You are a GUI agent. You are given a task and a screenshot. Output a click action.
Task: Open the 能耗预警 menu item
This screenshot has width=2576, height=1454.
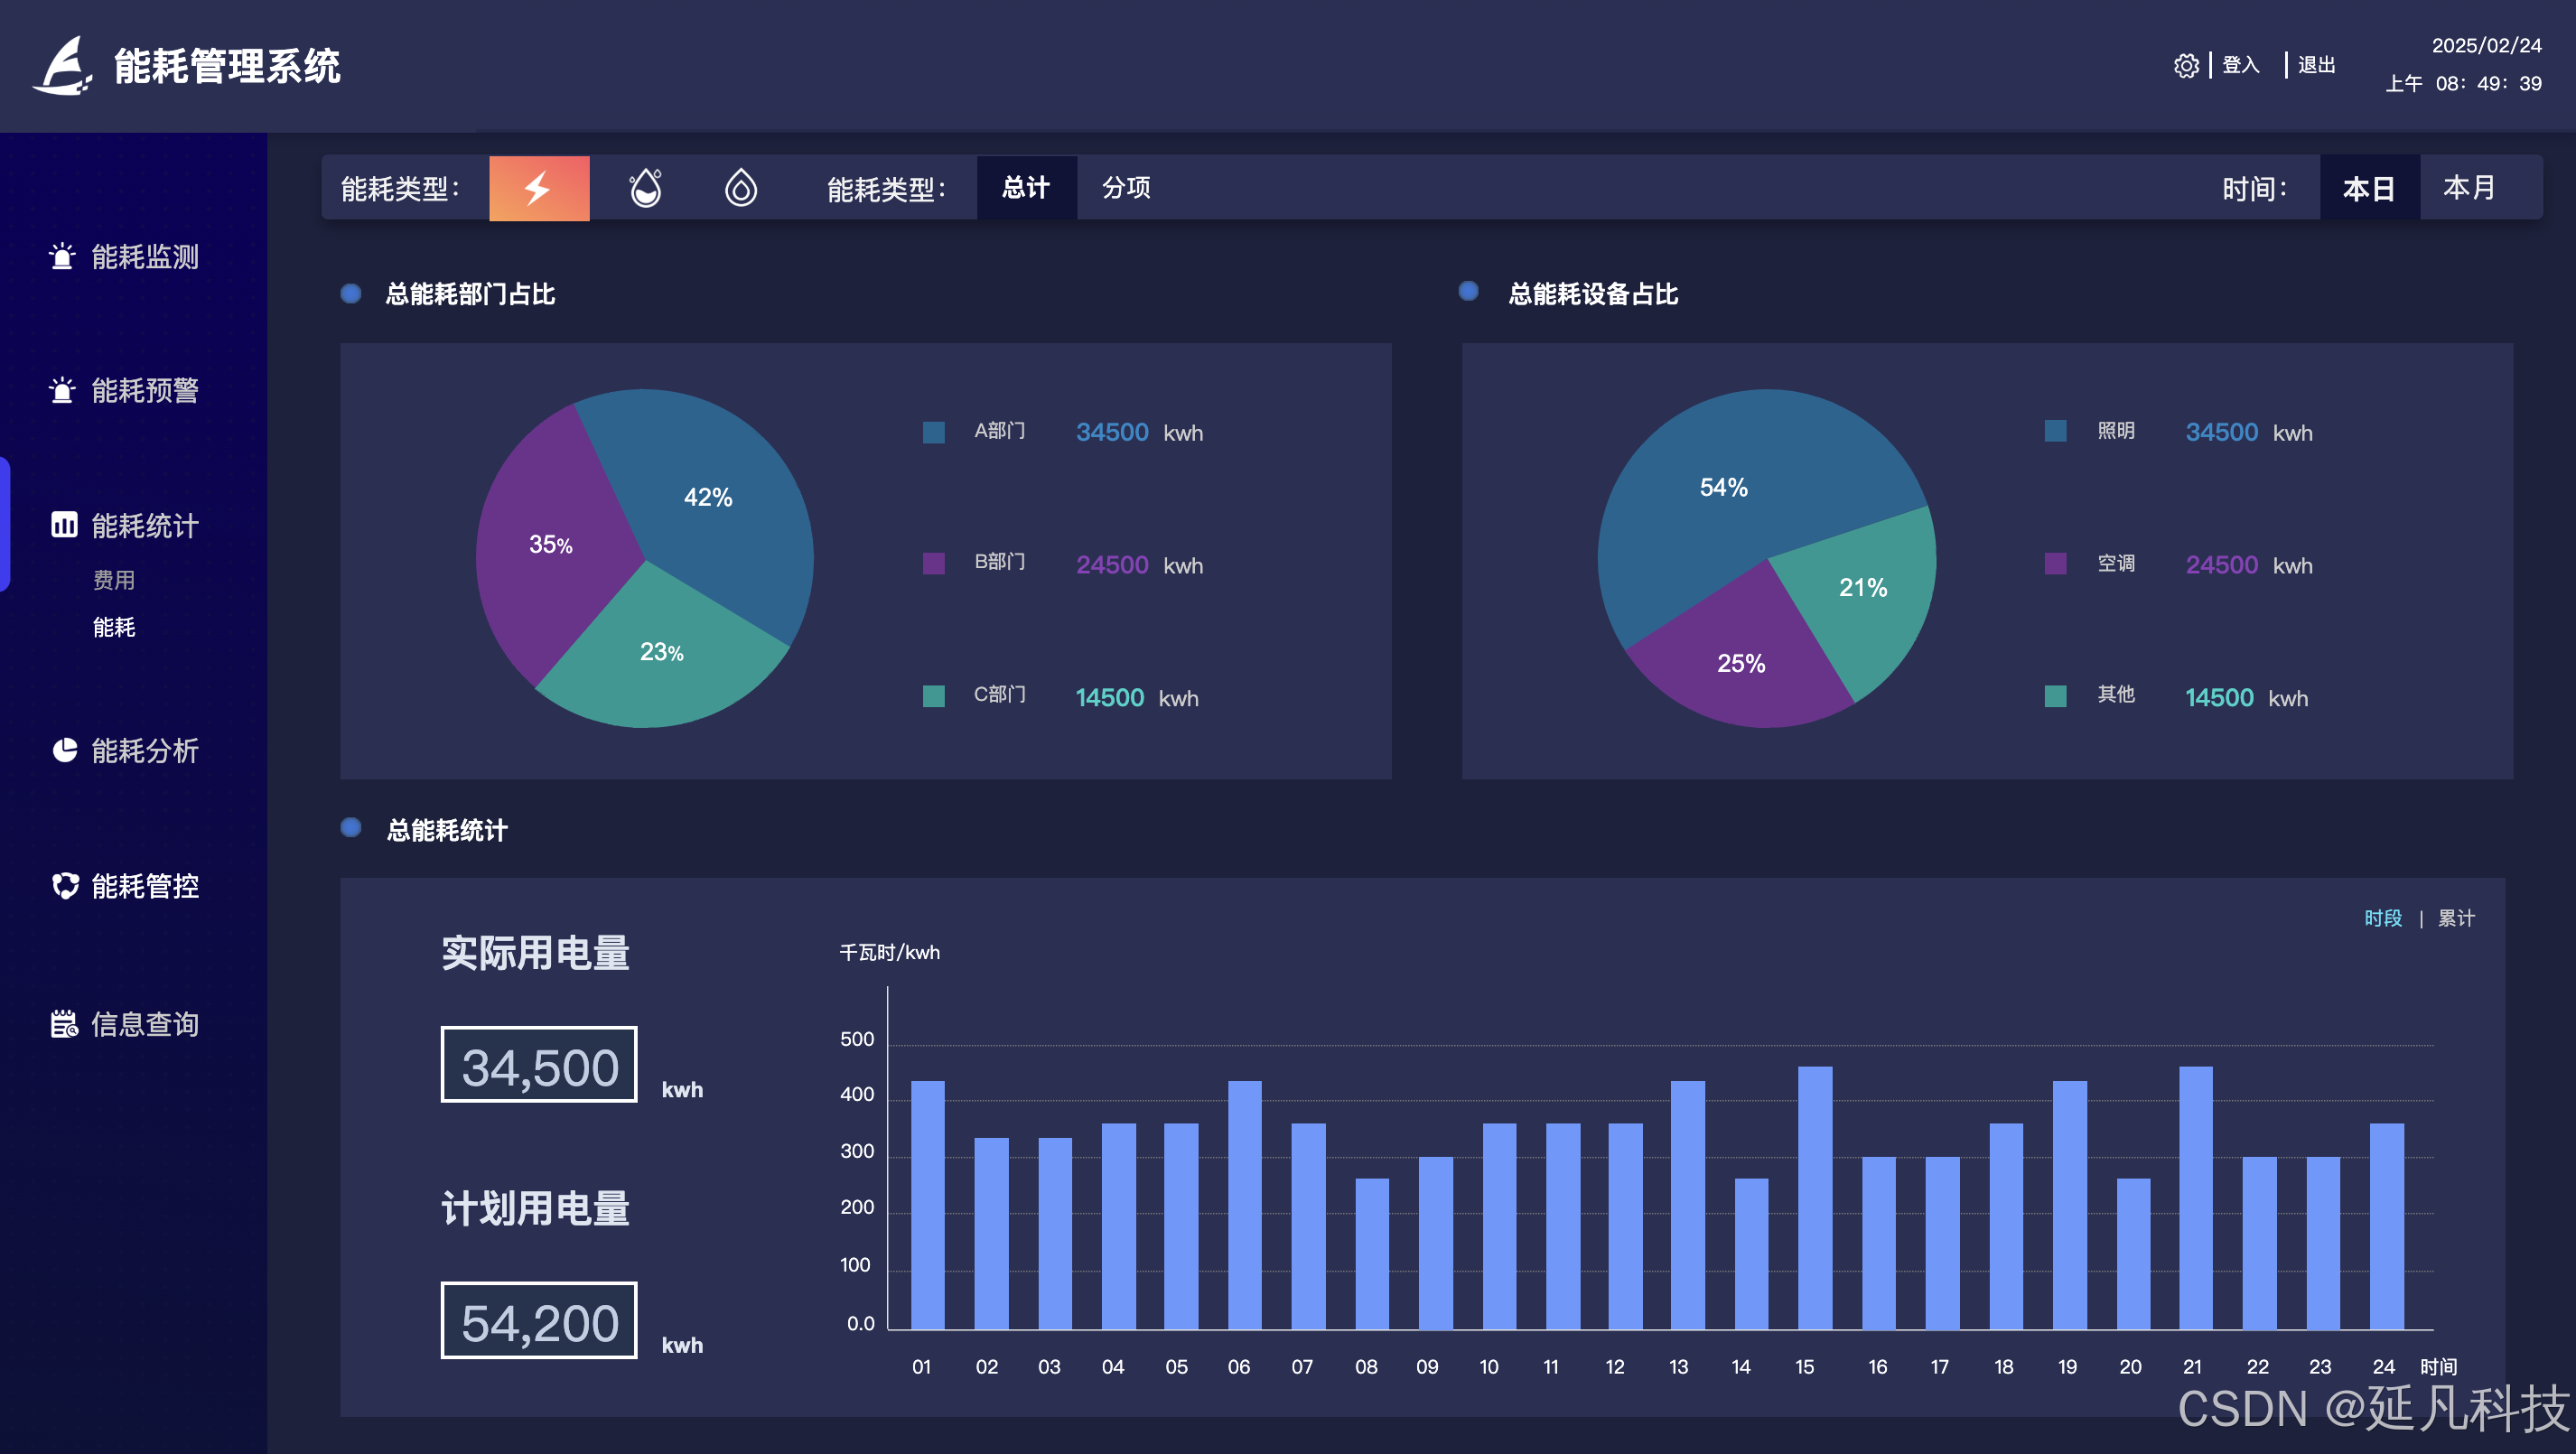pos(144,390)
